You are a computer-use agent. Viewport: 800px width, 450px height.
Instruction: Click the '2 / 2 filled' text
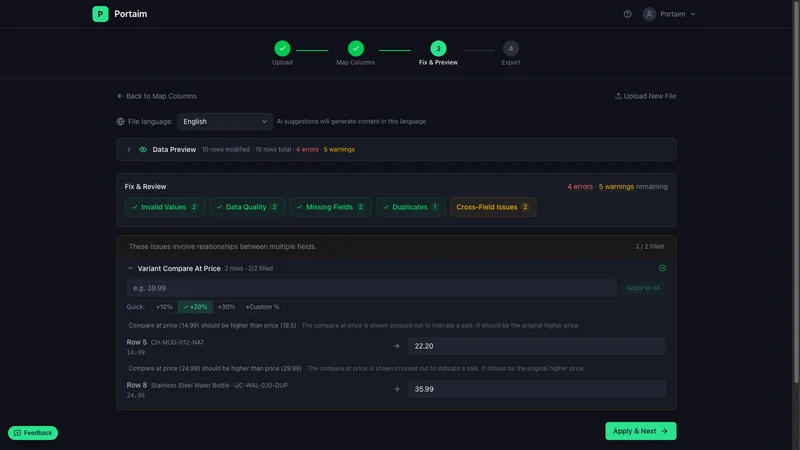649,246
